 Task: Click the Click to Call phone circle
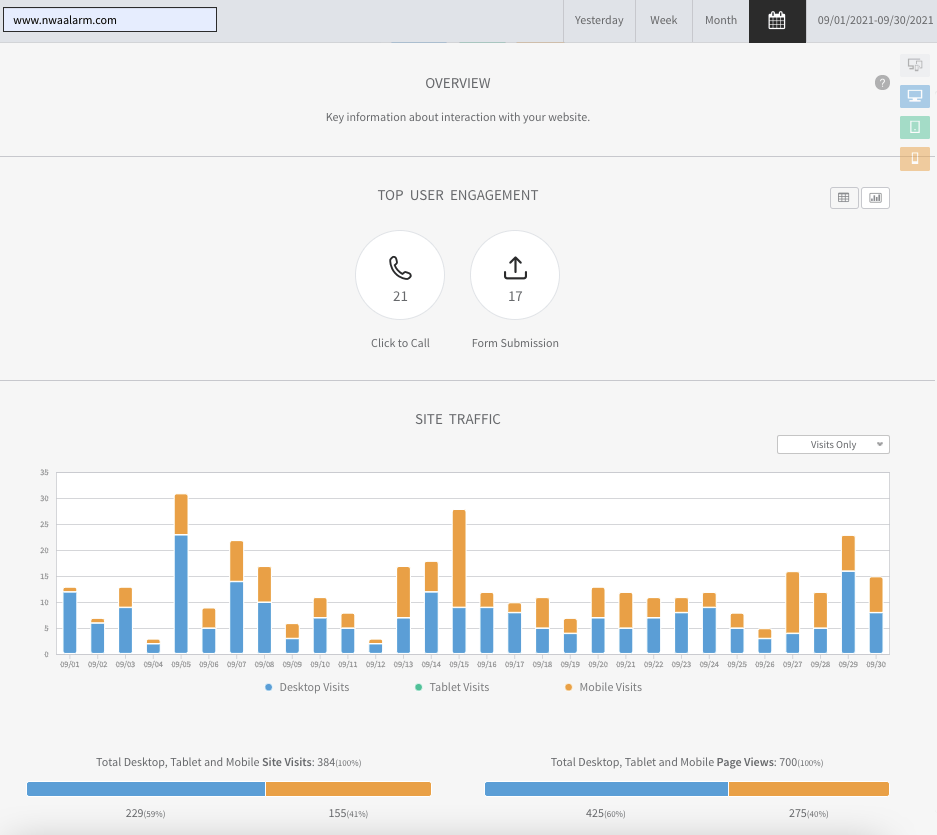point(400,275)
